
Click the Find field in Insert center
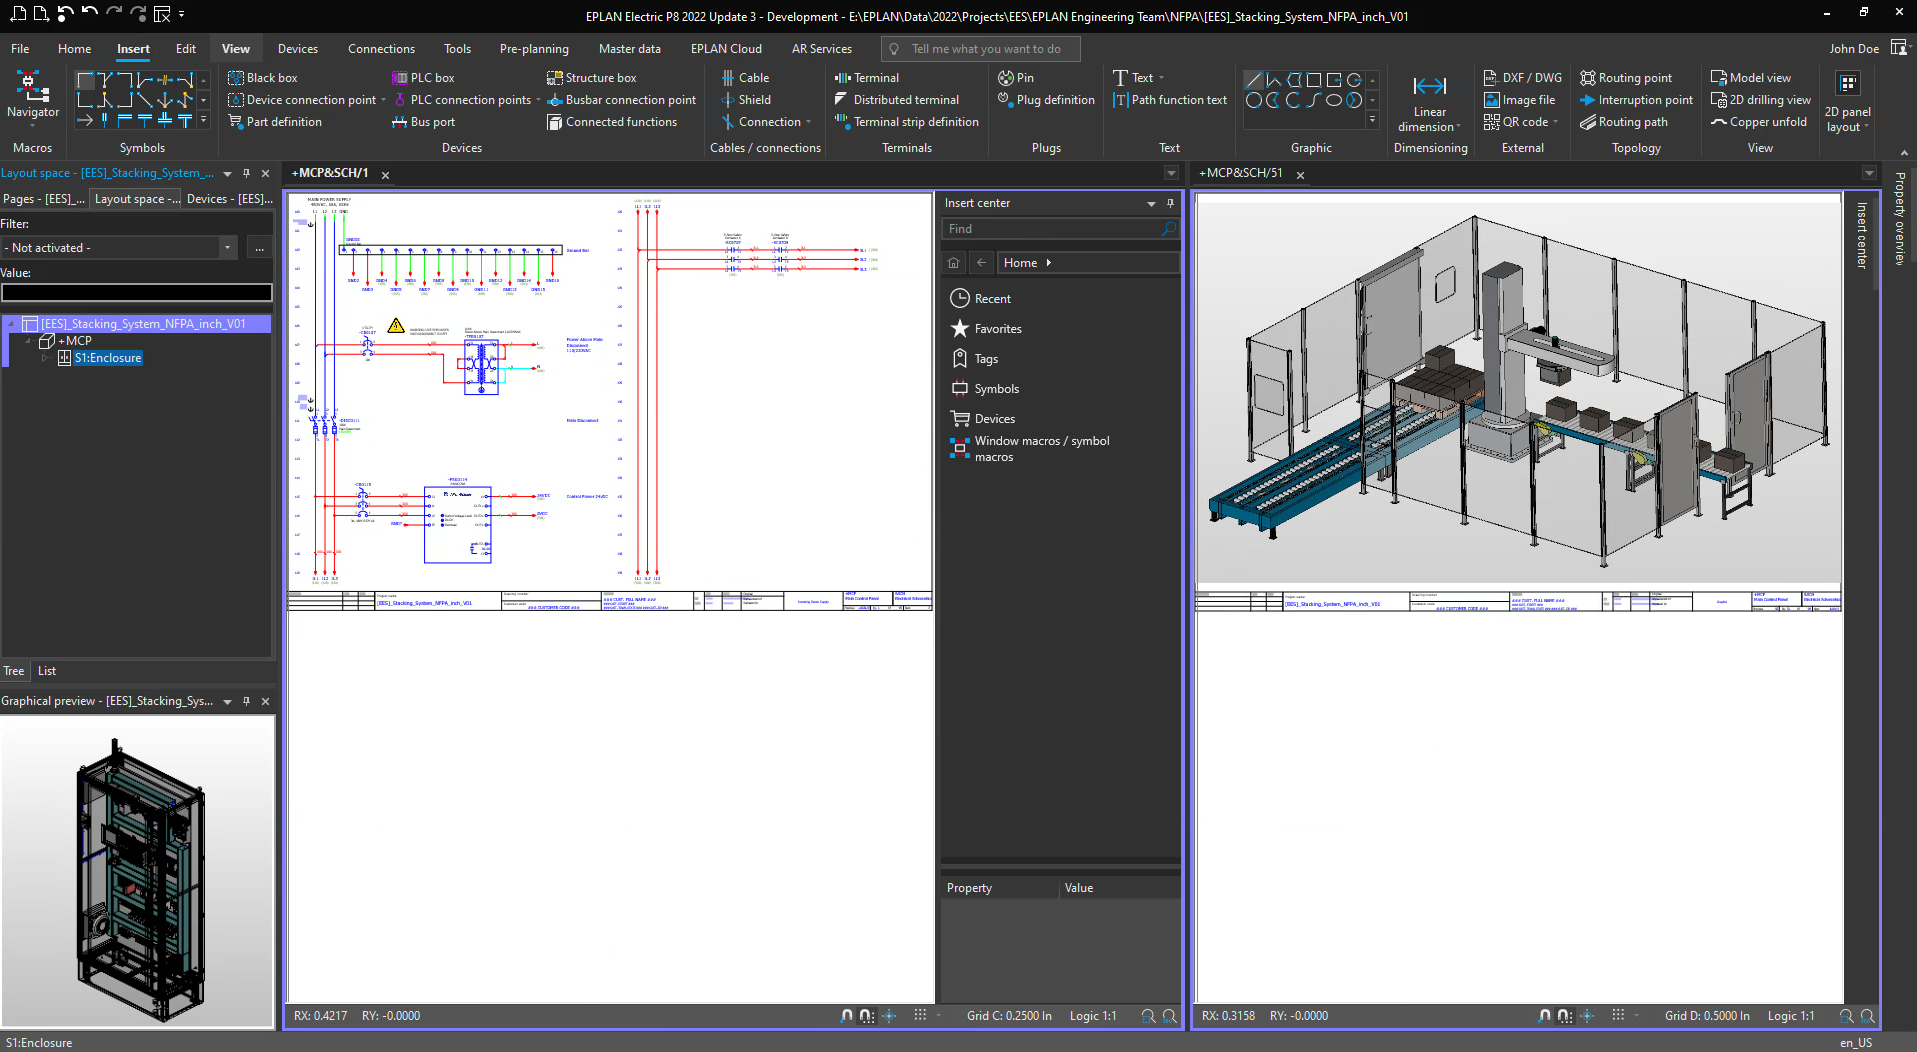[x=1050, y=229]
